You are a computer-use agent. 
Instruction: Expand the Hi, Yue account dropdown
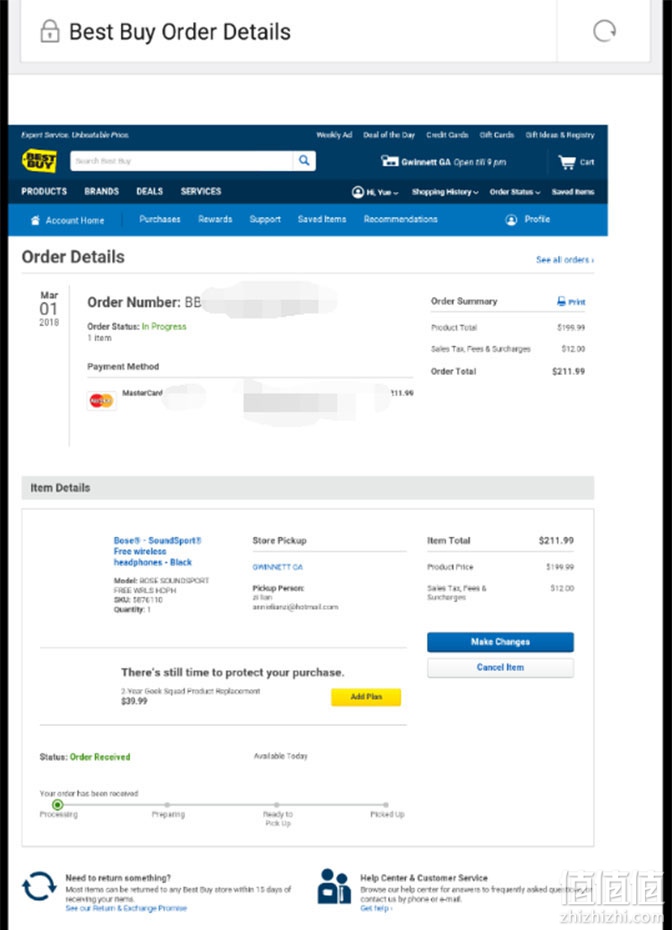click(375, 192)
